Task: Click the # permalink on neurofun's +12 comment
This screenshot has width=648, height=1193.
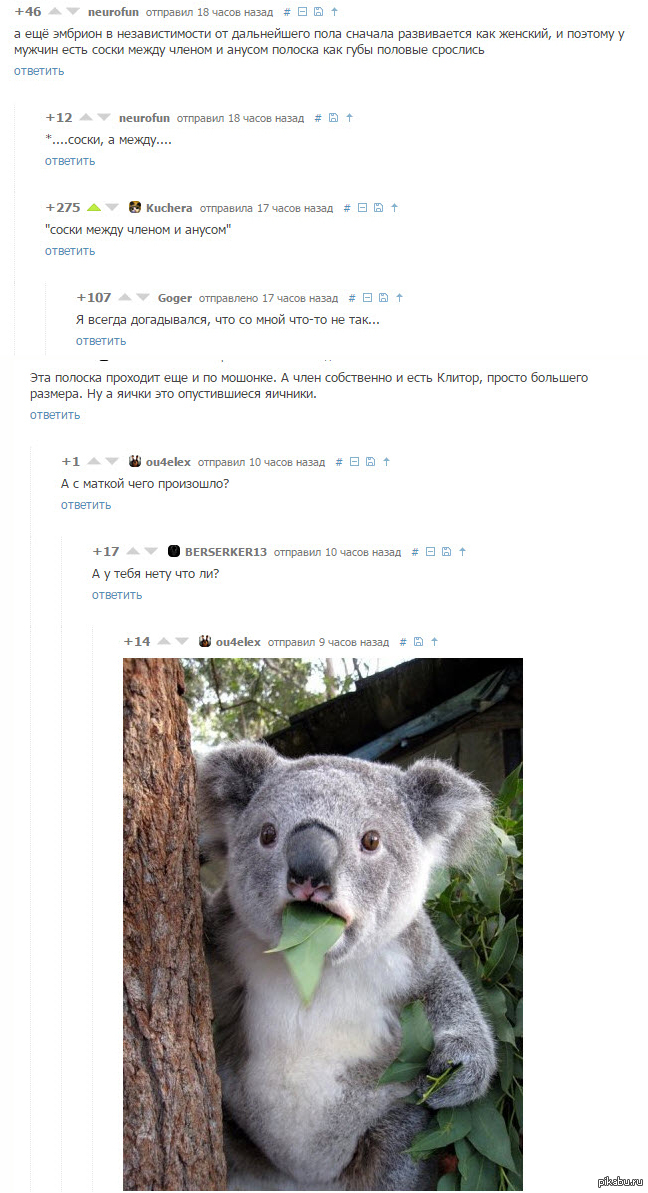Action: 319,118
